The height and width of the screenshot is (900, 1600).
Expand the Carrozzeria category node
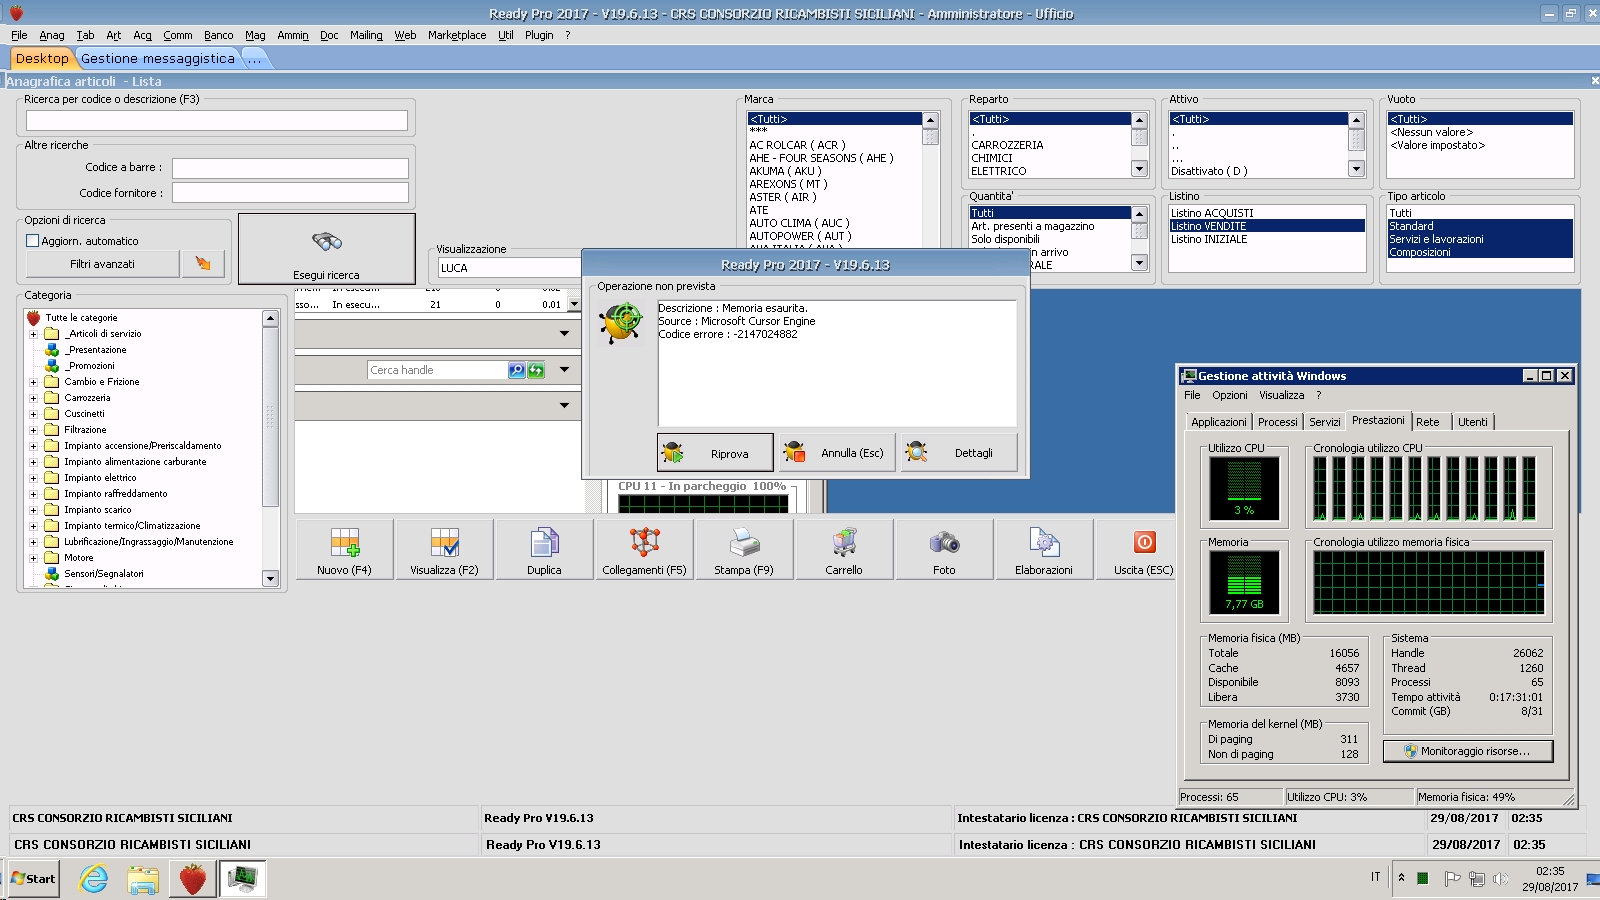pos(33,398)
